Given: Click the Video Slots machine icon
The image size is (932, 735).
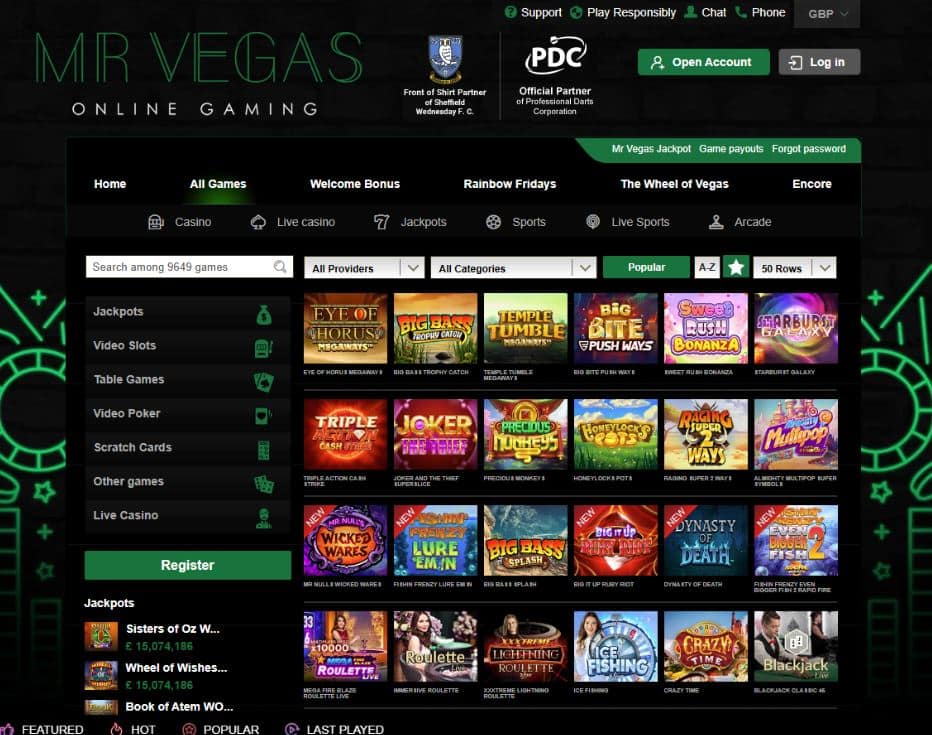Looking at the screenshot, I should point(263,348).
